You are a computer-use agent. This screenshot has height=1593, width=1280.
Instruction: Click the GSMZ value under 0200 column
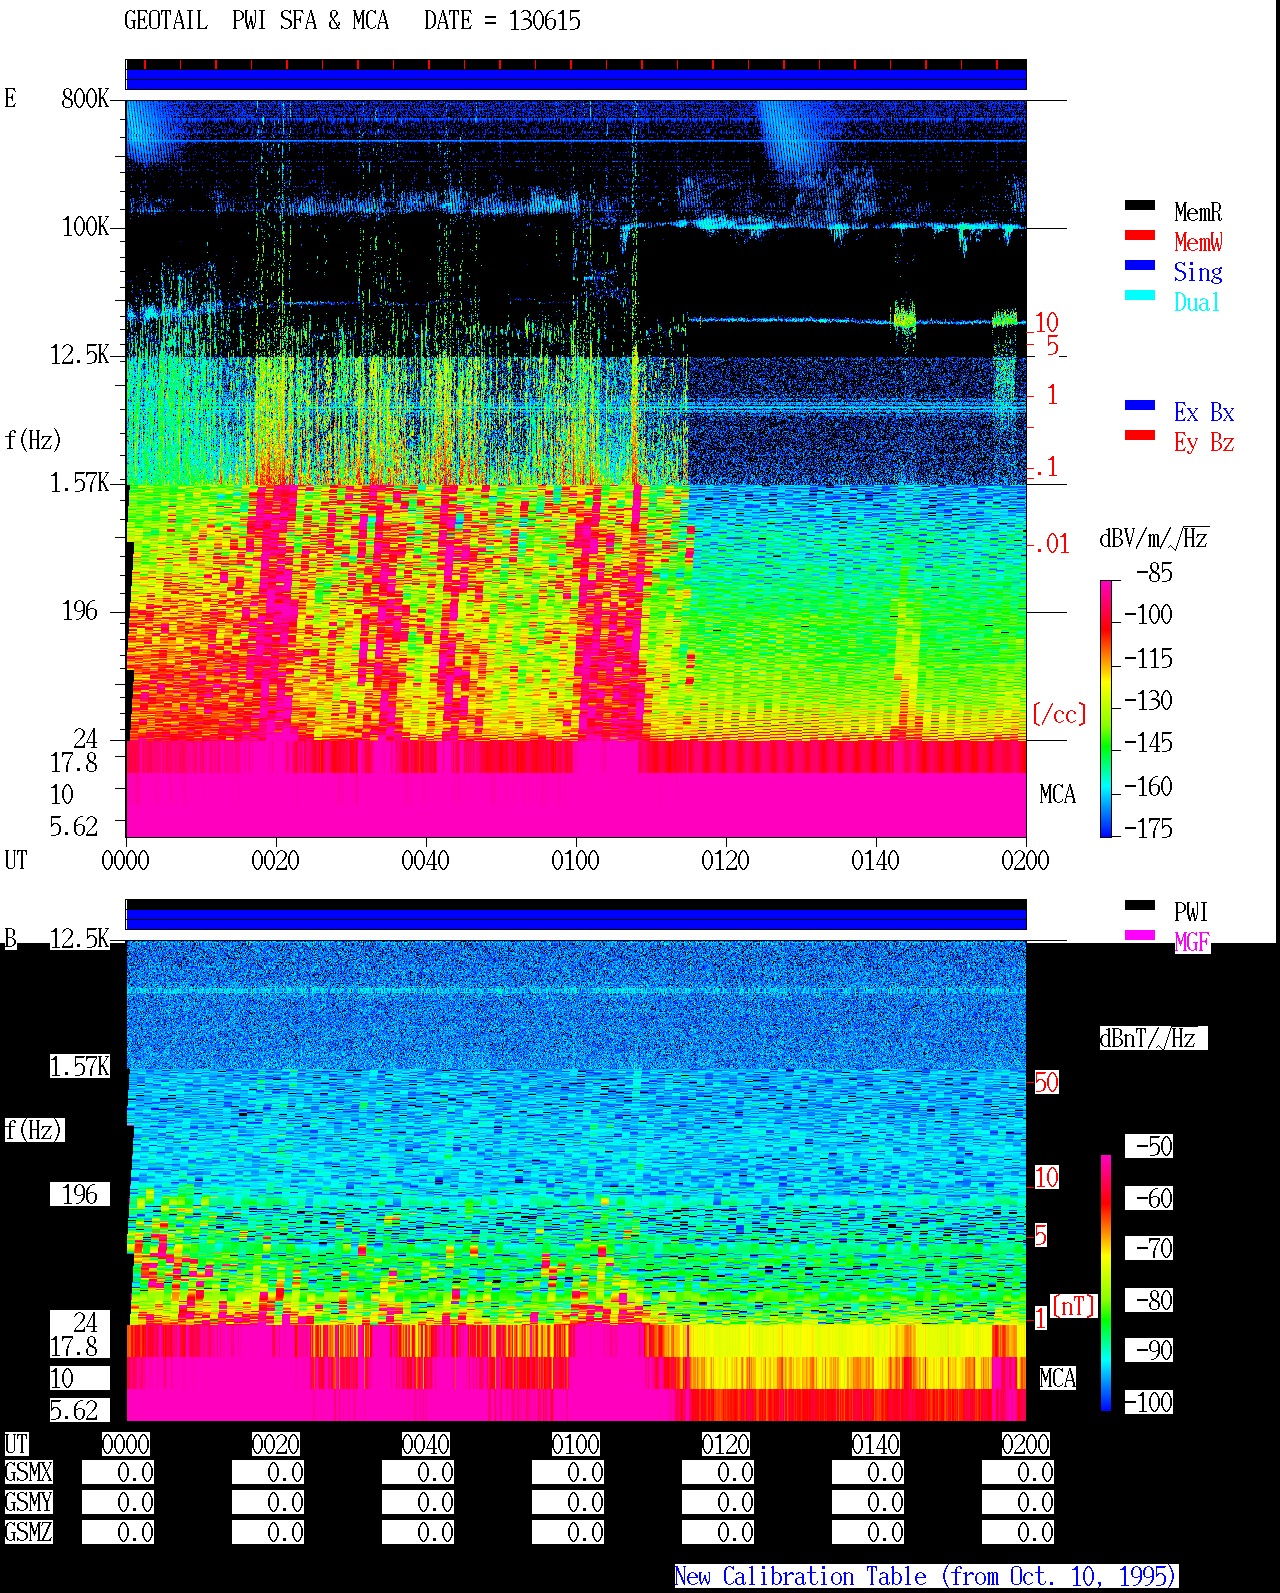coord(1018,1532)
